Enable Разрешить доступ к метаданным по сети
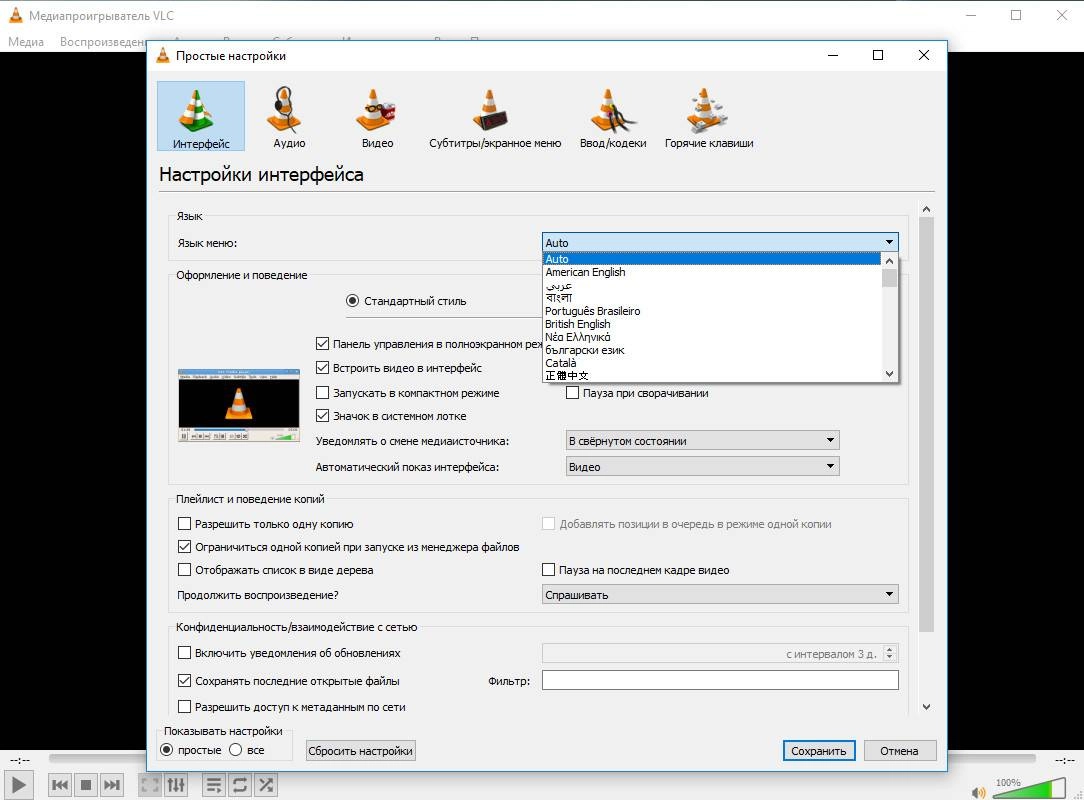The width and height of the screenshot is (1084, 800). [185, 707]
